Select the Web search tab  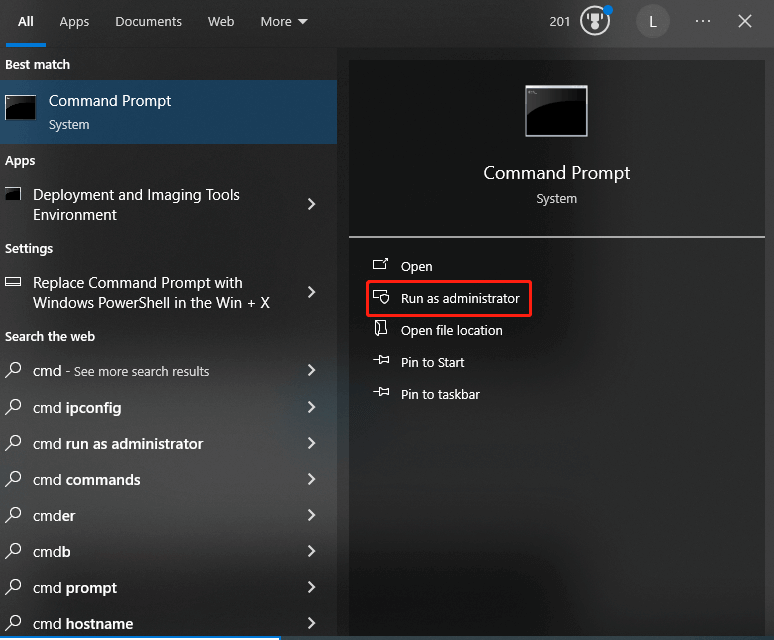point(221,21)
